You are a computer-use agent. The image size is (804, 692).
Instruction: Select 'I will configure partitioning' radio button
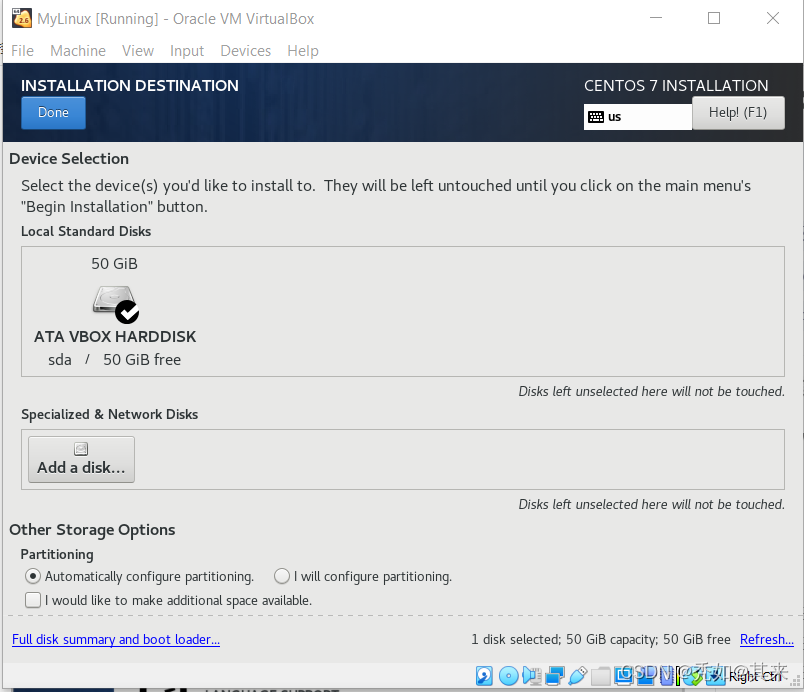(282, 576)
